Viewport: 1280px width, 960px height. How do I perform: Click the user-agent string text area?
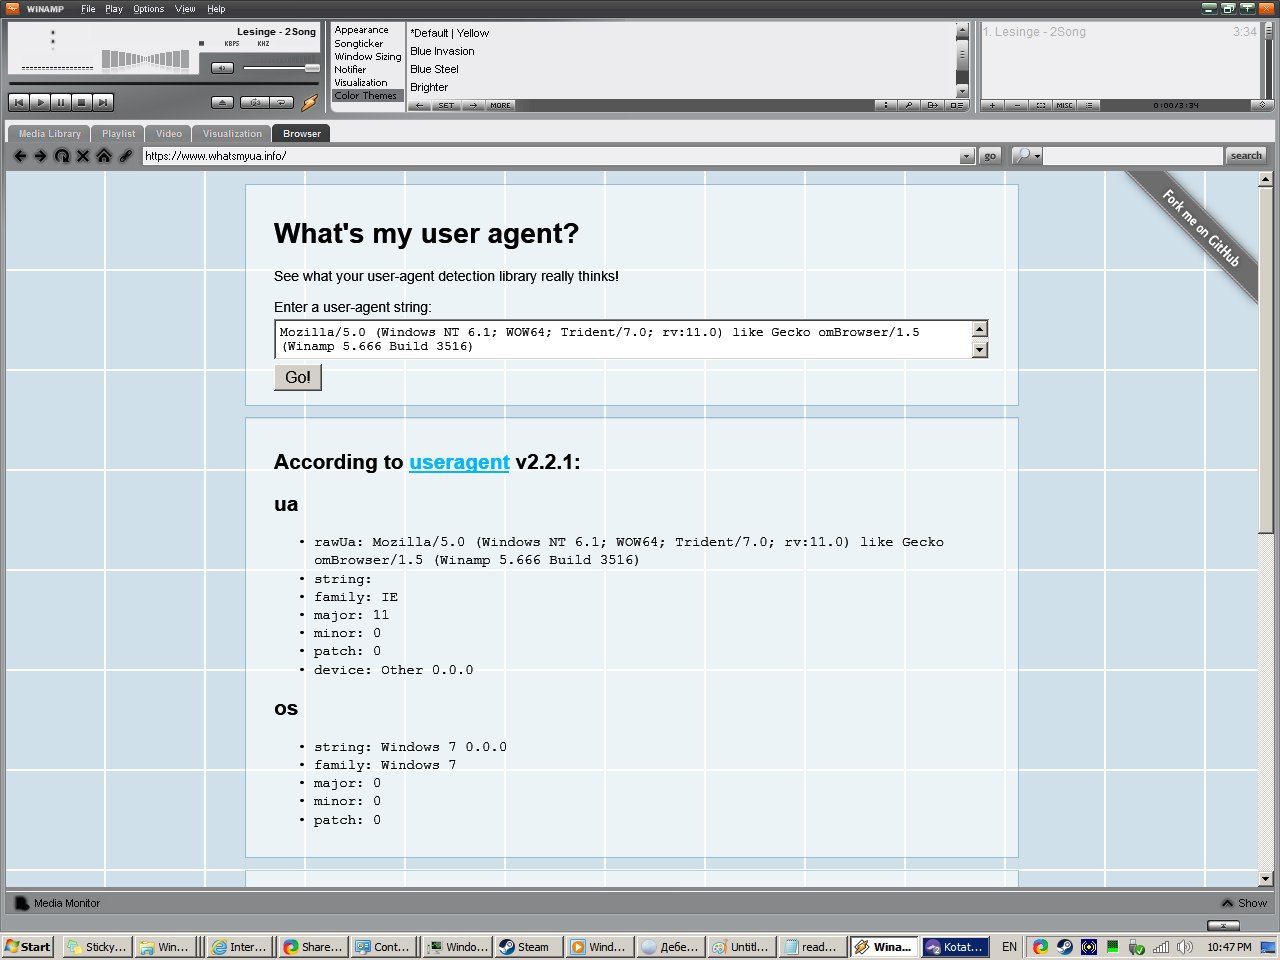coord(623,339)
